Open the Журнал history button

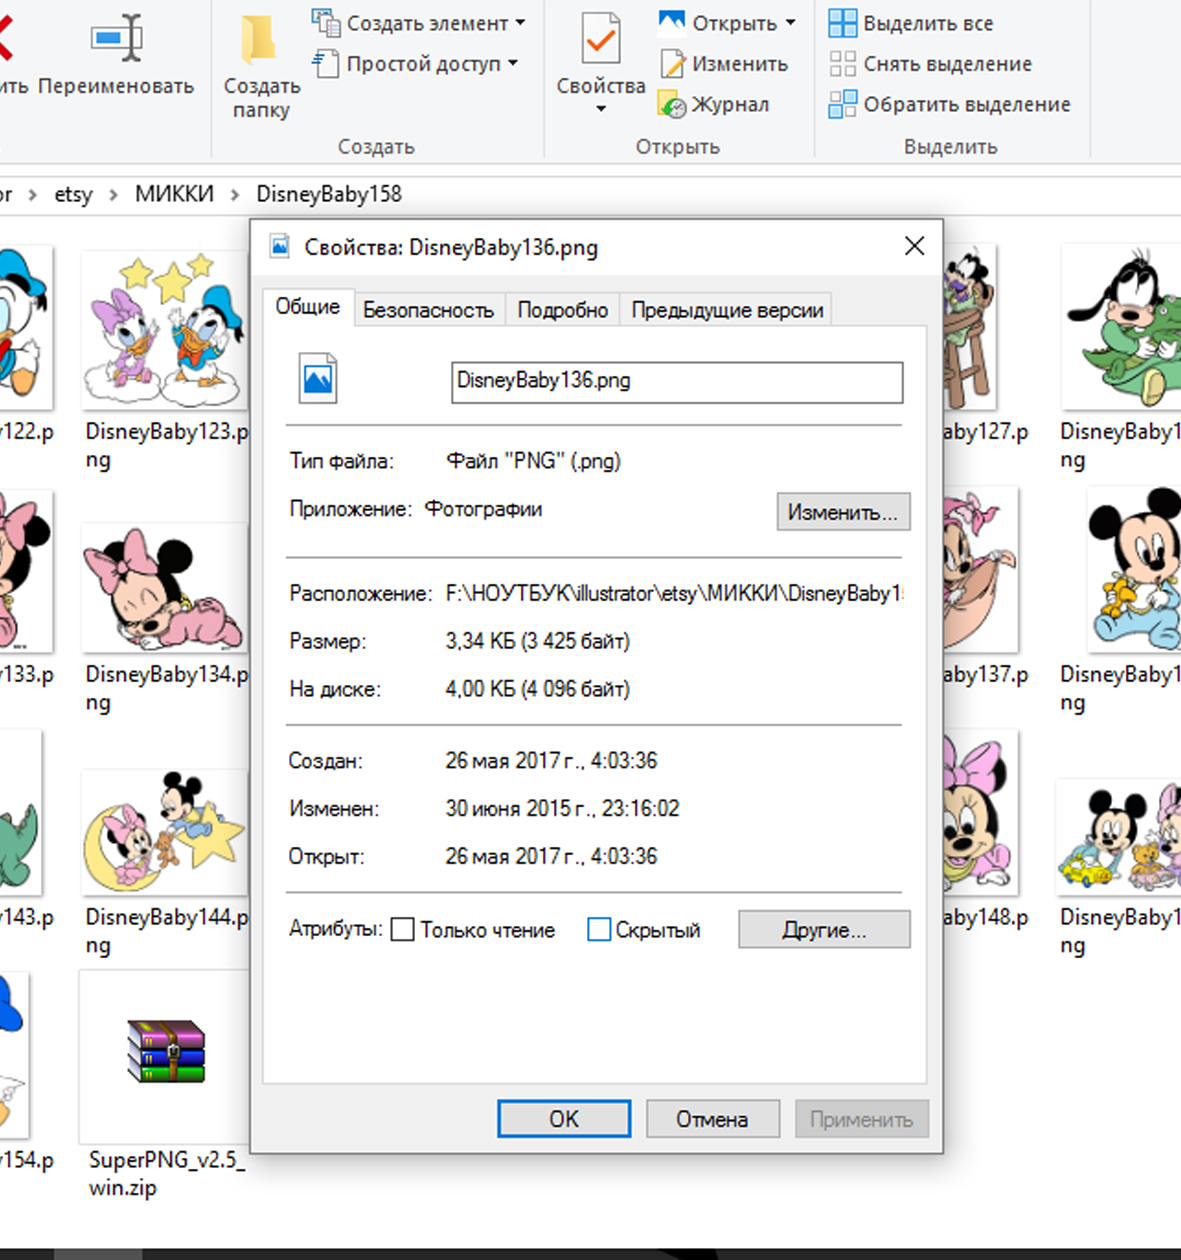(714, 104)
